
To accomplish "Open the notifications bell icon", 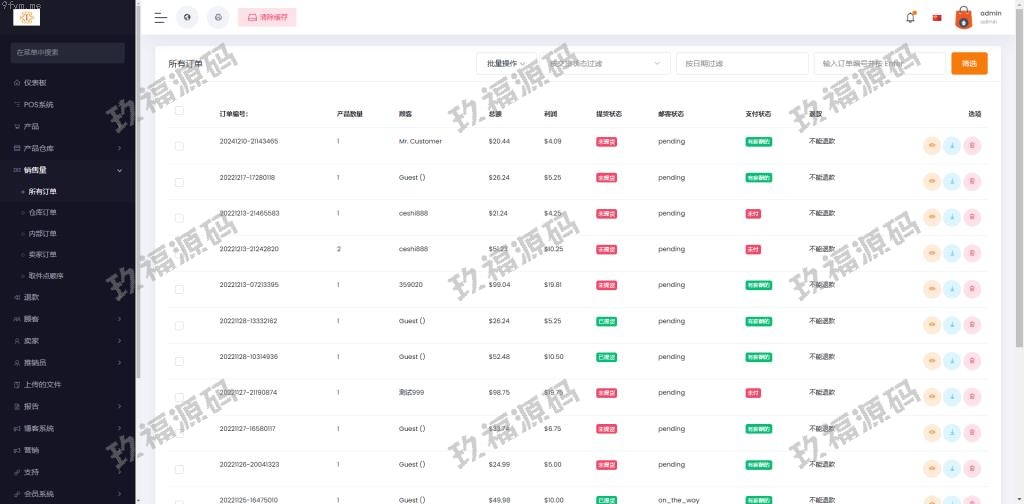I will [910, 17].
